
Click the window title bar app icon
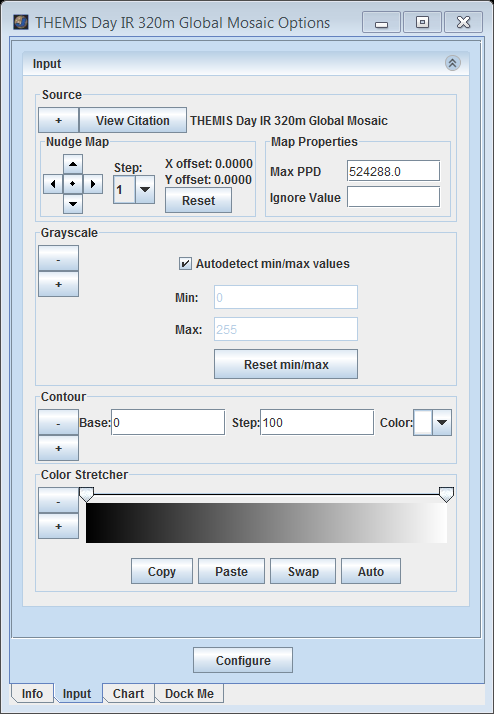pyautogui.click(x=21, y=22)
